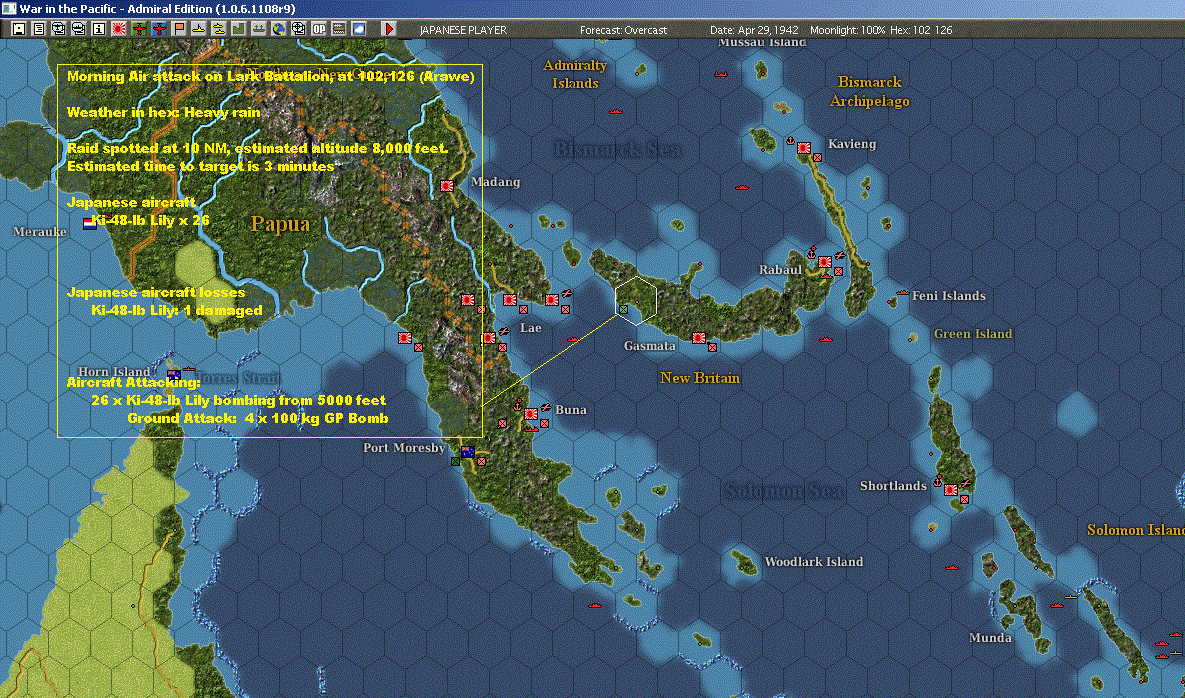The image size is (1185, 698).
Task: Click the globe toolbar icon
Action: (279, 29)
